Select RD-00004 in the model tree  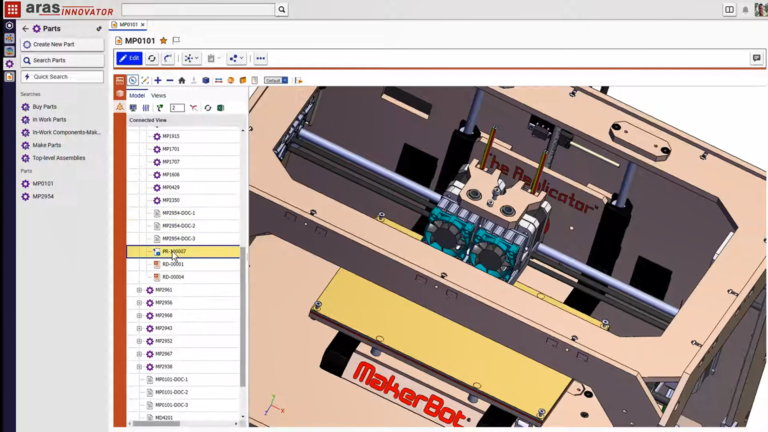click(173, 277)
